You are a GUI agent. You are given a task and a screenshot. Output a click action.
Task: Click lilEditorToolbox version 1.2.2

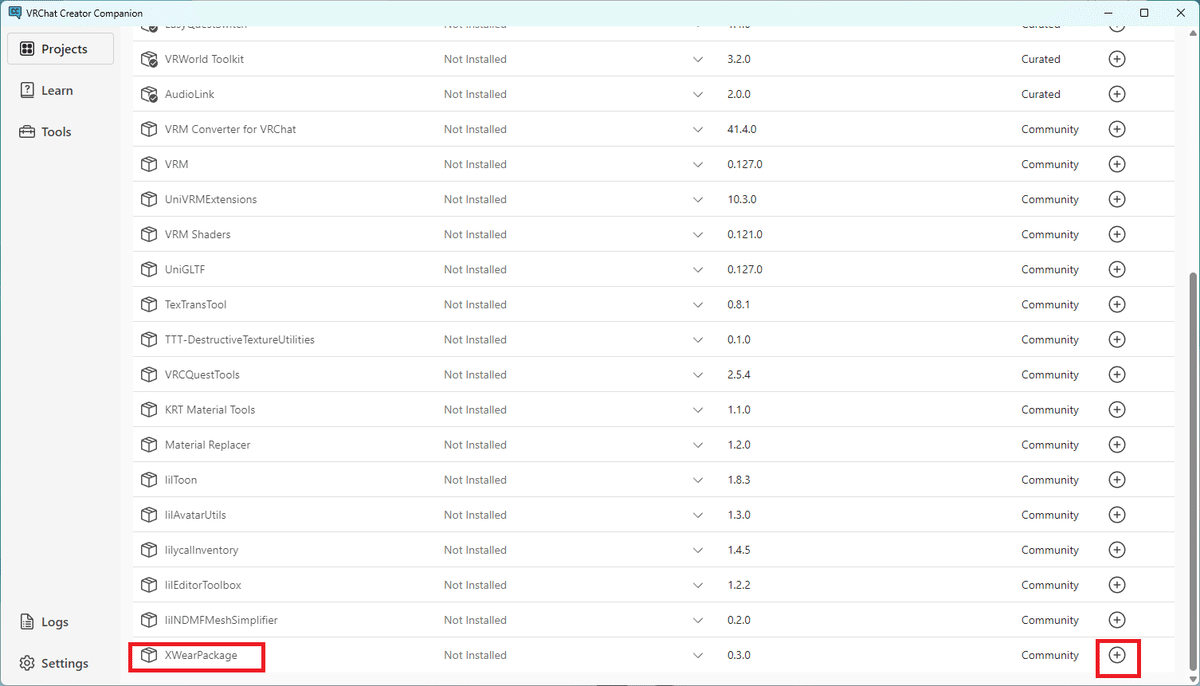(x=739, y=585)
